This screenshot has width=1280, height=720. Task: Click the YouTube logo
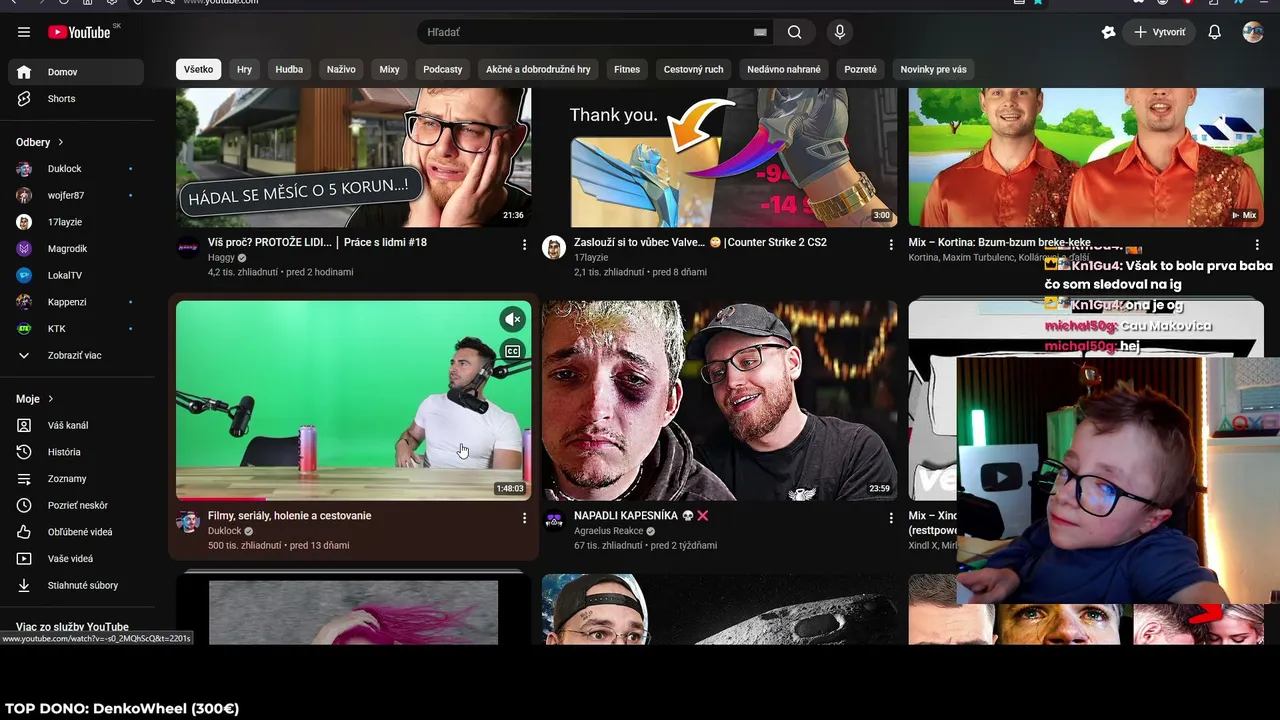79,32
